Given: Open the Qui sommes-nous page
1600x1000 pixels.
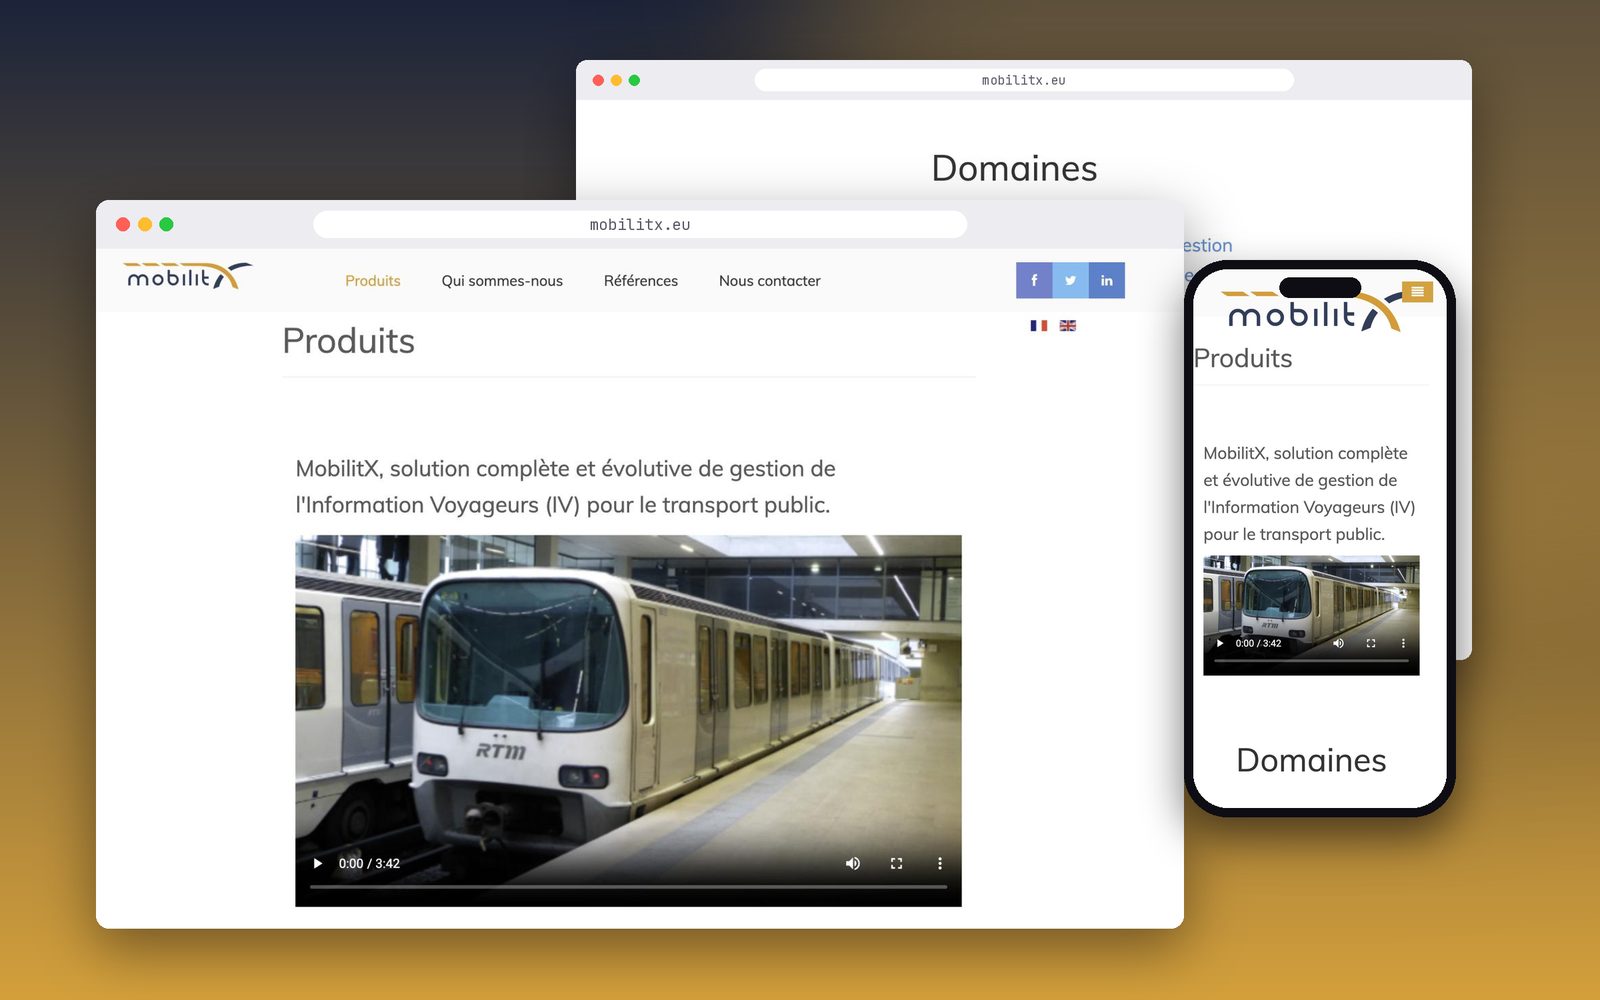Looking at the screenshot, I should 502,281.
